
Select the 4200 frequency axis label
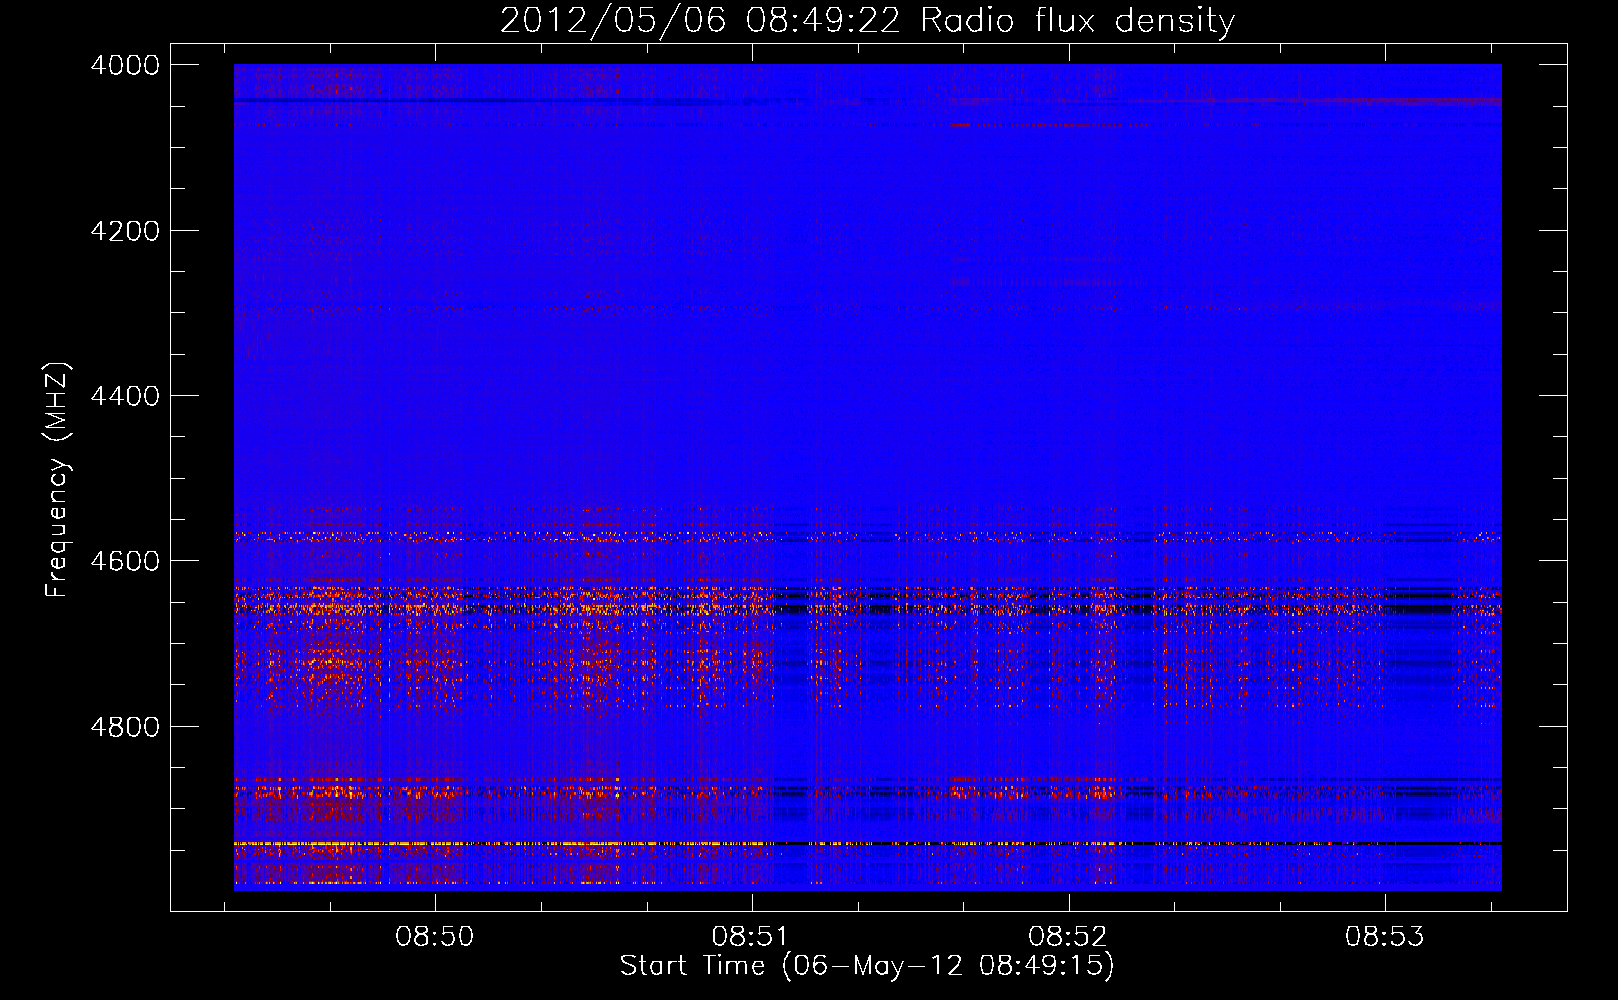tap(125, 231)
